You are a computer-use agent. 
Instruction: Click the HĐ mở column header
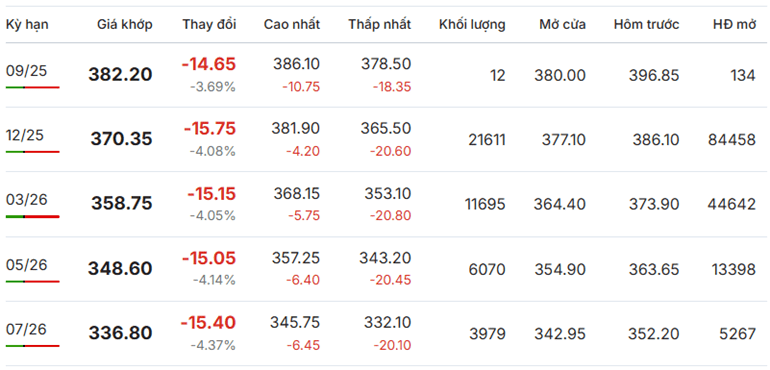pyautogui.click(x=734, y=25)
